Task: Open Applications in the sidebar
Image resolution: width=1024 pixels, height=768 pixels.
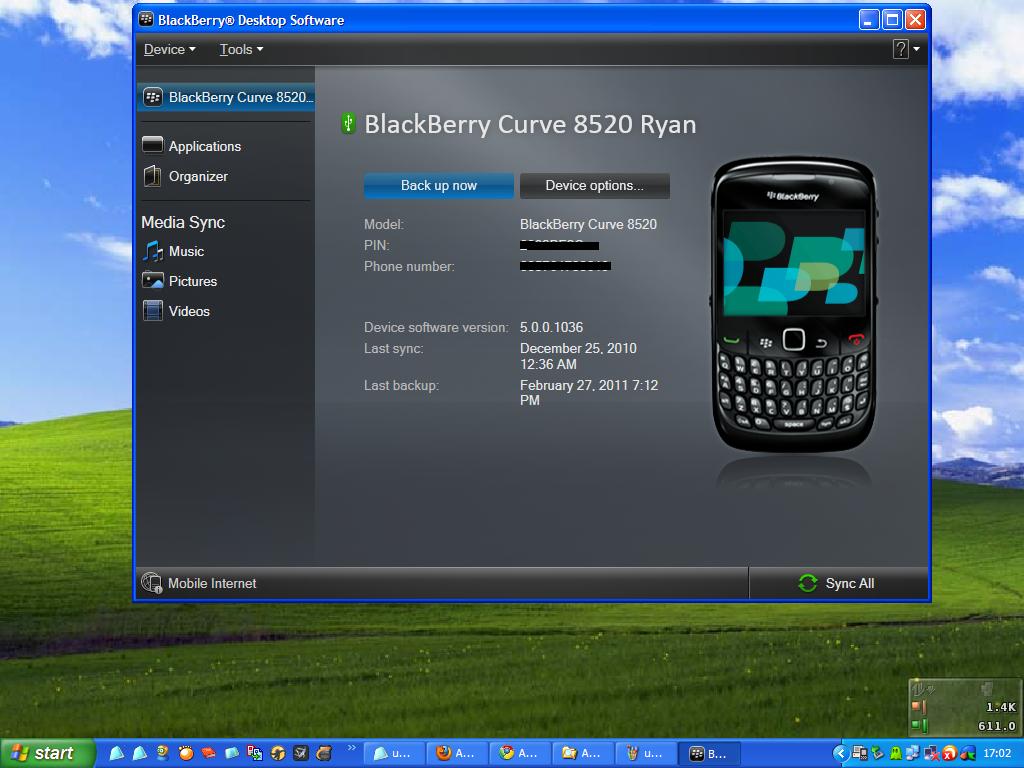Action: (x=204, y=146)
